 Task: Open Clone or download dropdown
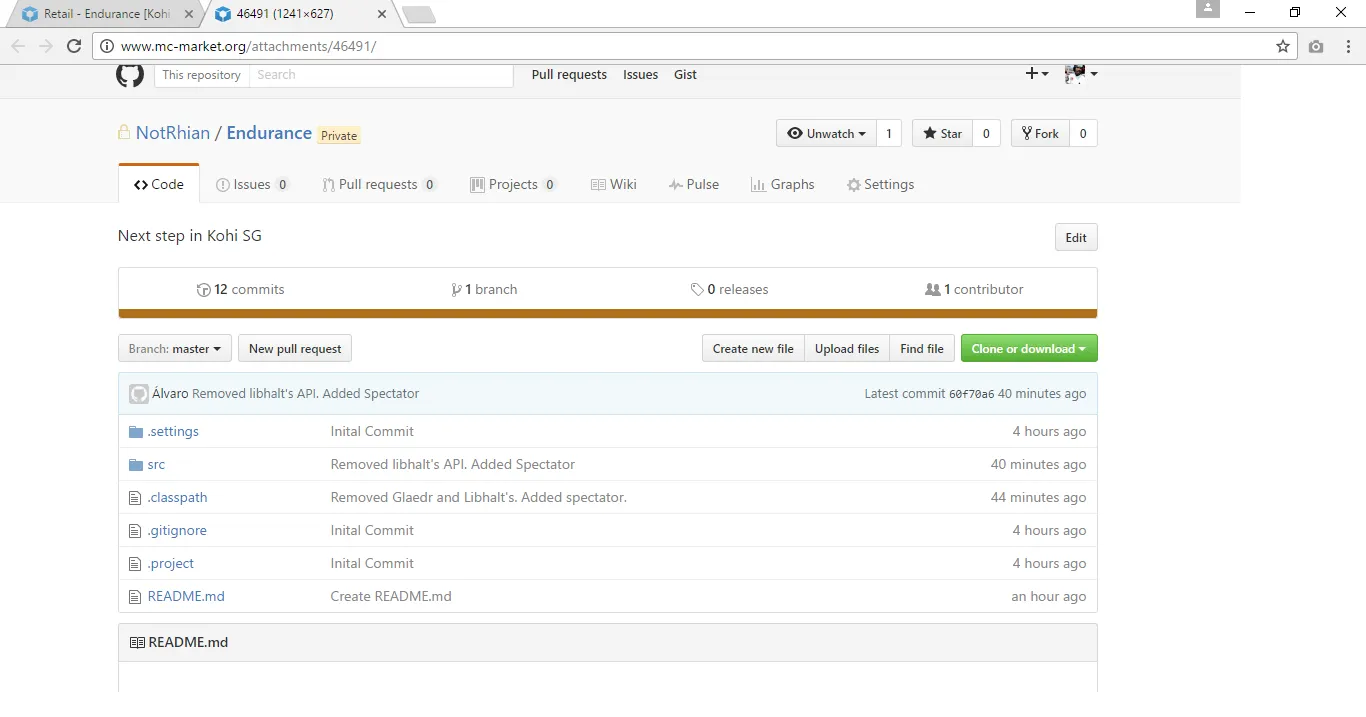pos(1029,348)
